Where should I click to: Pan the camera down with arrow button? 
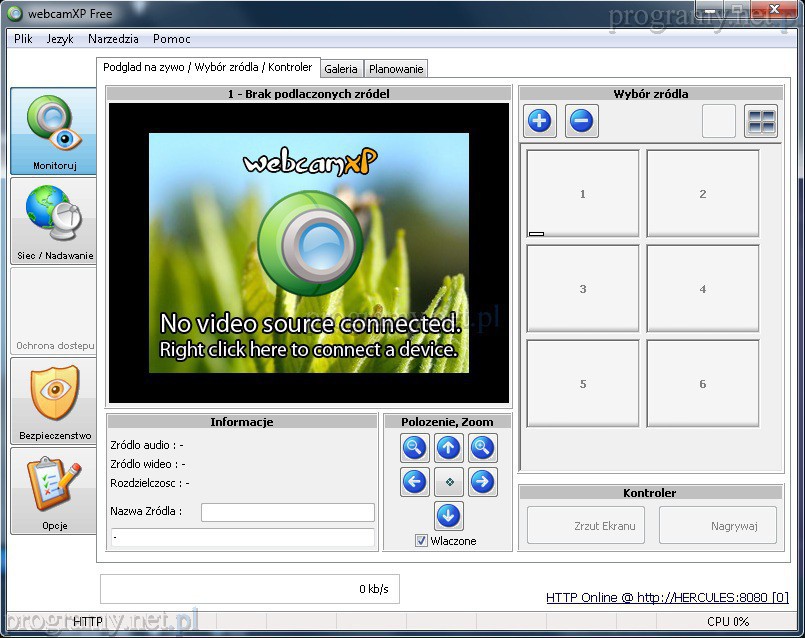pyautogui.click(x=448, y=516)
